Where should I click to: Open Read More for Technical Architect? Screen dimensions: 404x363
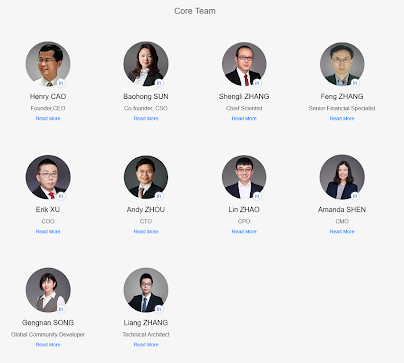pyautogui.click(x=146, y=344)
